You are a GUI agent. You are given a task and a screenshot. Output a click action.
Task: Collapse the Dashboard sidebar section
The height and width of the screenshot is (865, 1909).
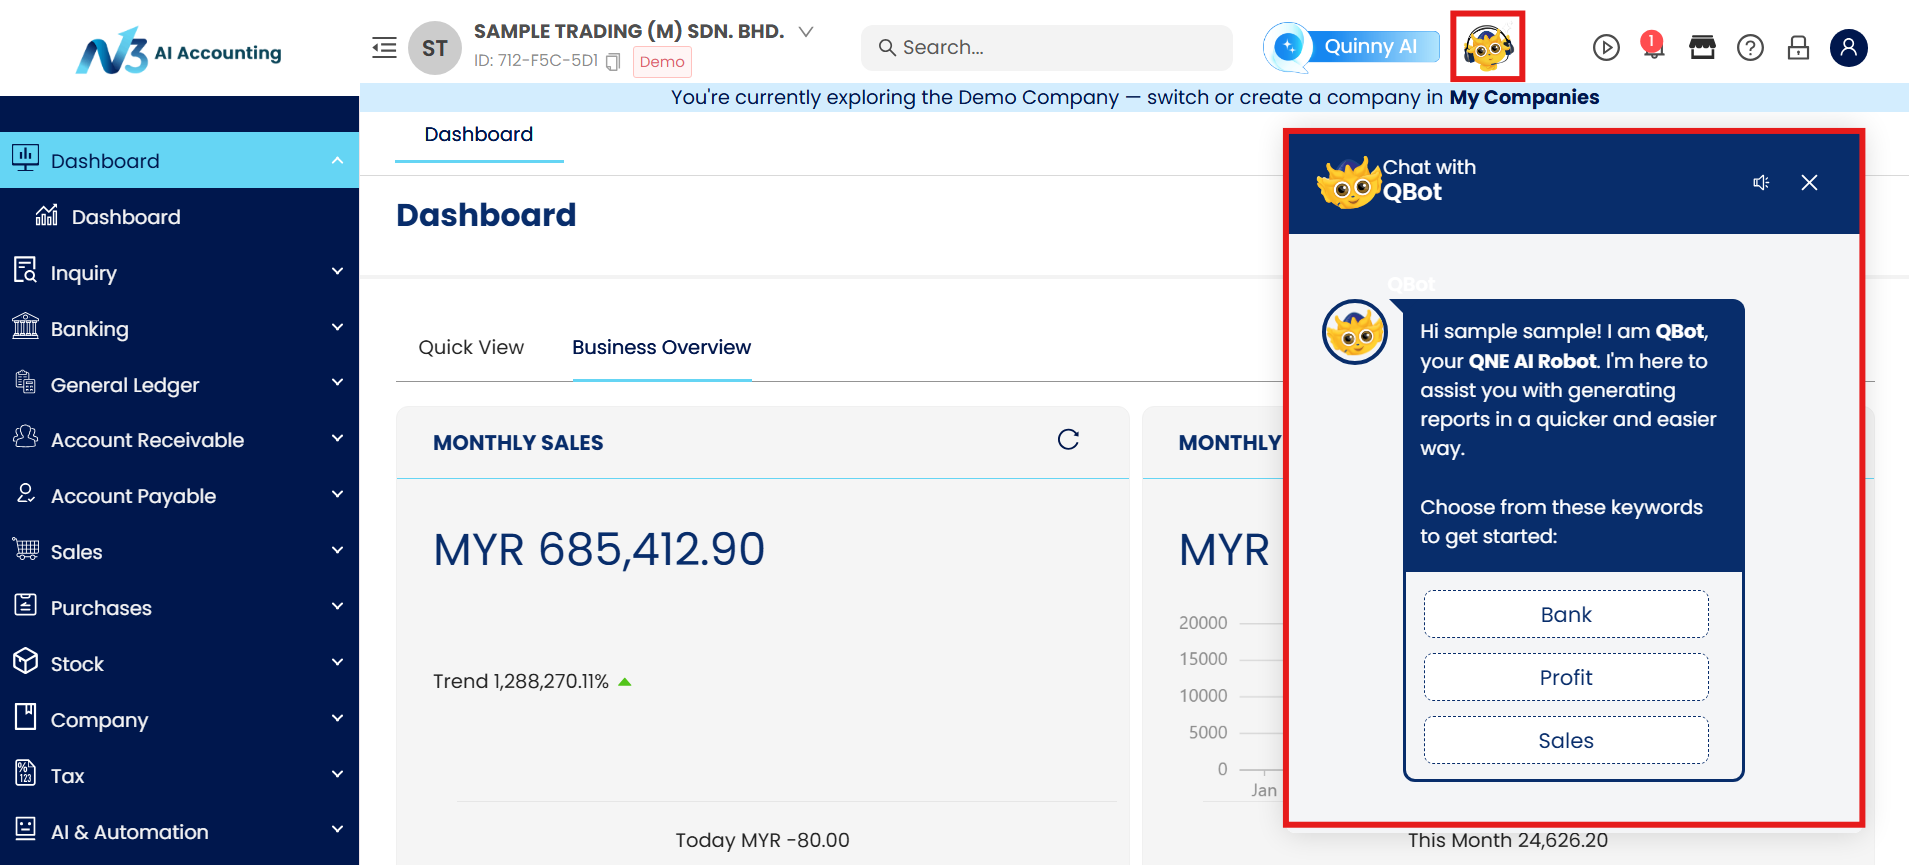click(x=337, y=160)
